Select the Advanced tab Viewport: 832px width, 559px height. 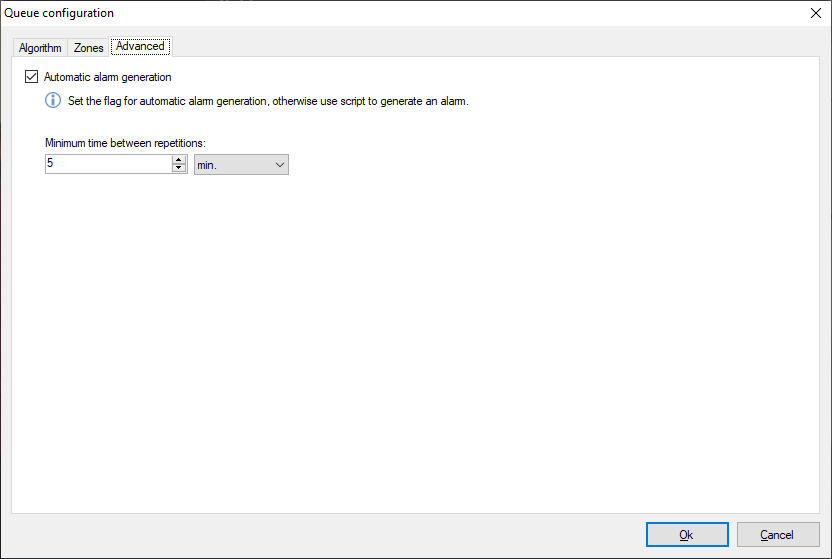(140, 46)
